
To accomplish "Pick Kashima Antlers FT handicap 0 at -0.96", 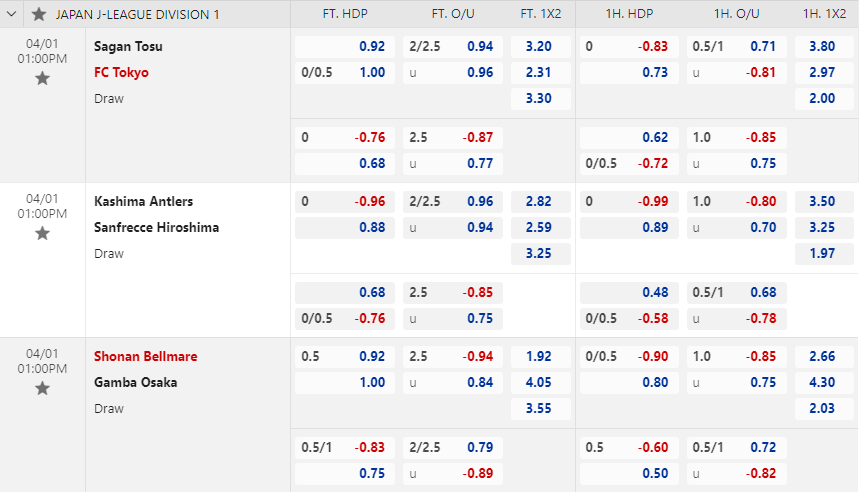I will [x=345, y=202].
